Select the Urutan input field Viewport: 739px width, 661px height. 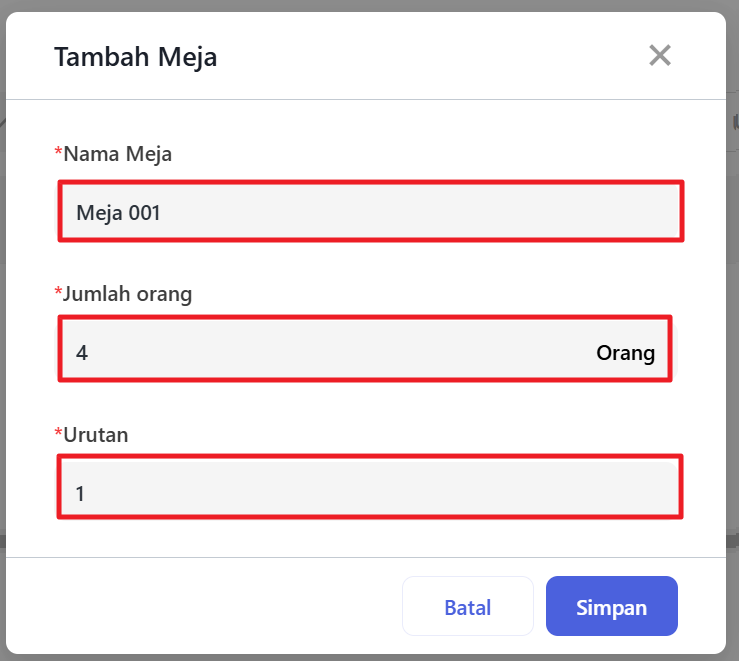(x=370, y=488)
